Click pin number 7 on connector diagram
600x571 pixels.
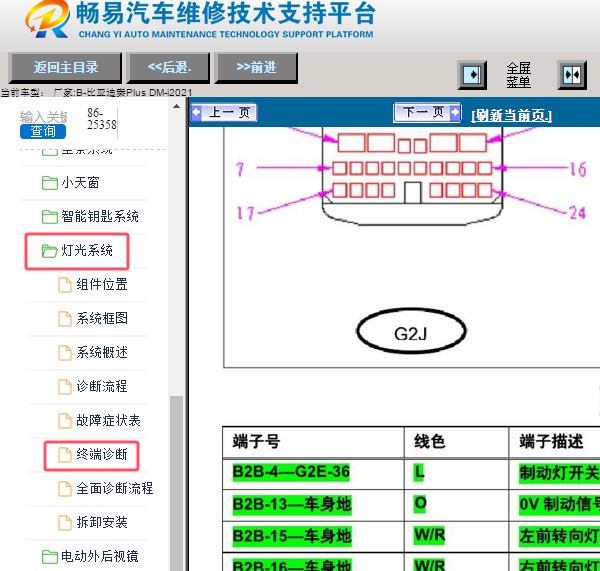[x=240, y=169]
